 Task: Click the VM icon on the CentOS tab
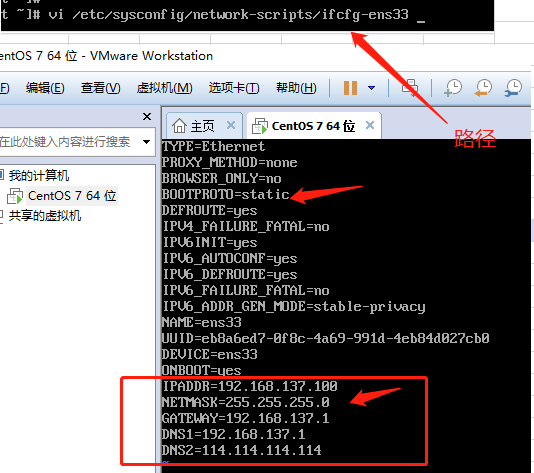tap(260, 126)
